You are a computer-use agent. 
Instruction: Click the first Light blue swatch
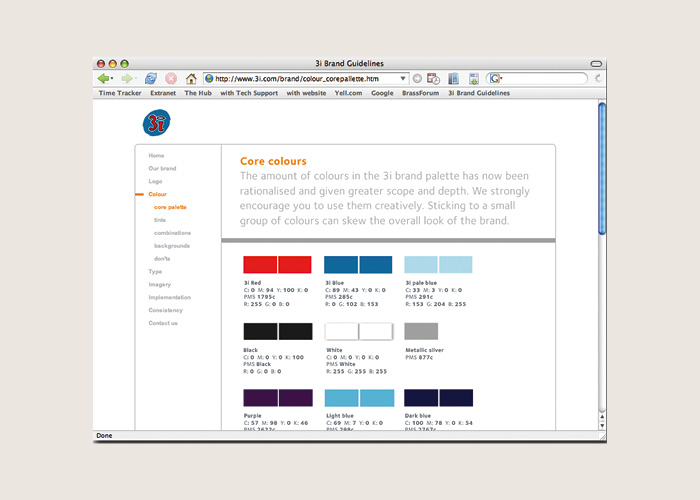[342, 398]
